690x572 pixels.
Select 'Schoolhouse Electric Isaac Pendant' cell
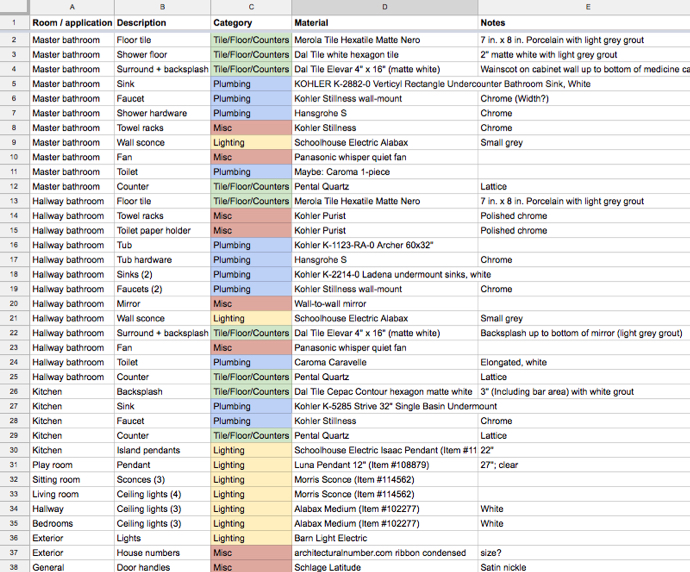point(385,450)
